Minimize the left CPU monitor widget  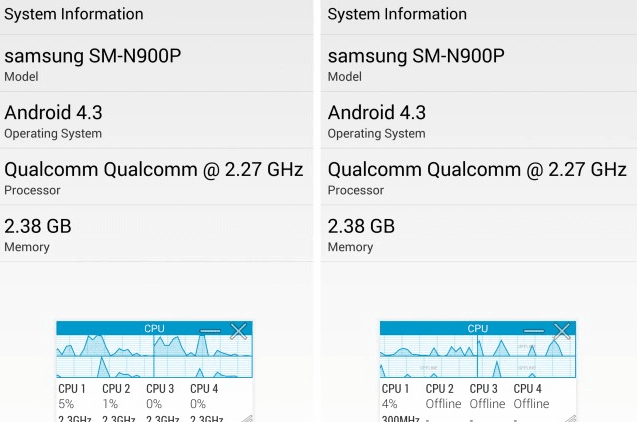210,329
